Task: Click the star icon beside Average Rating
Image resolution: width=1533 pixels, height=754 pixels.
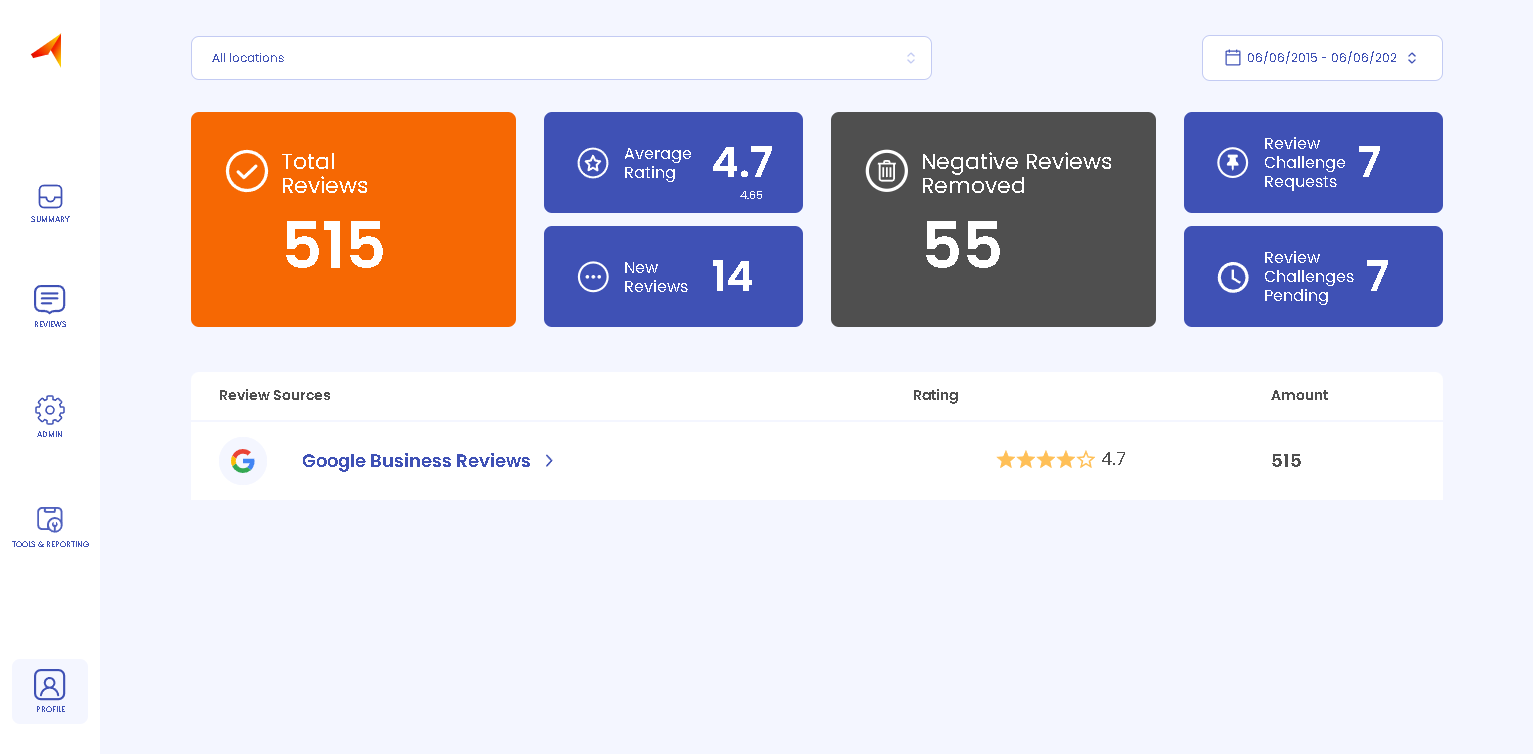Action: click(593, 163)
